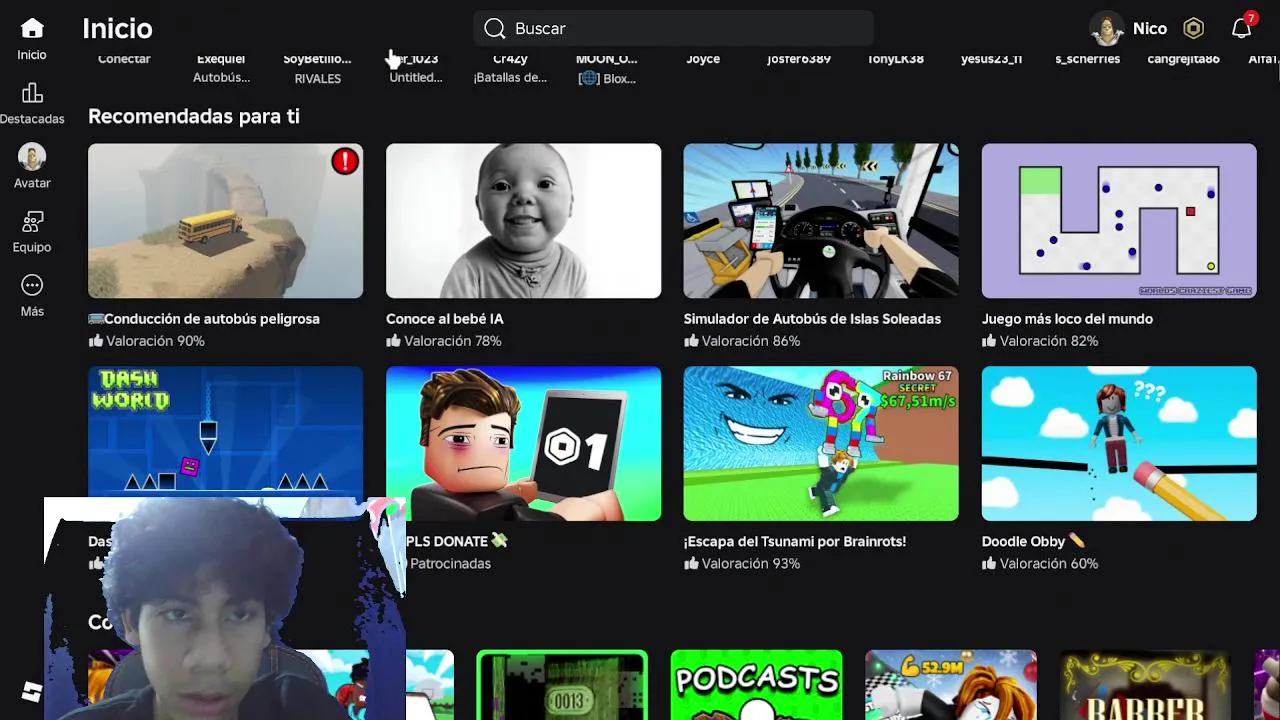
Task: Click "Valoración 86%" rating text
Action: click(x=751, y=341)
